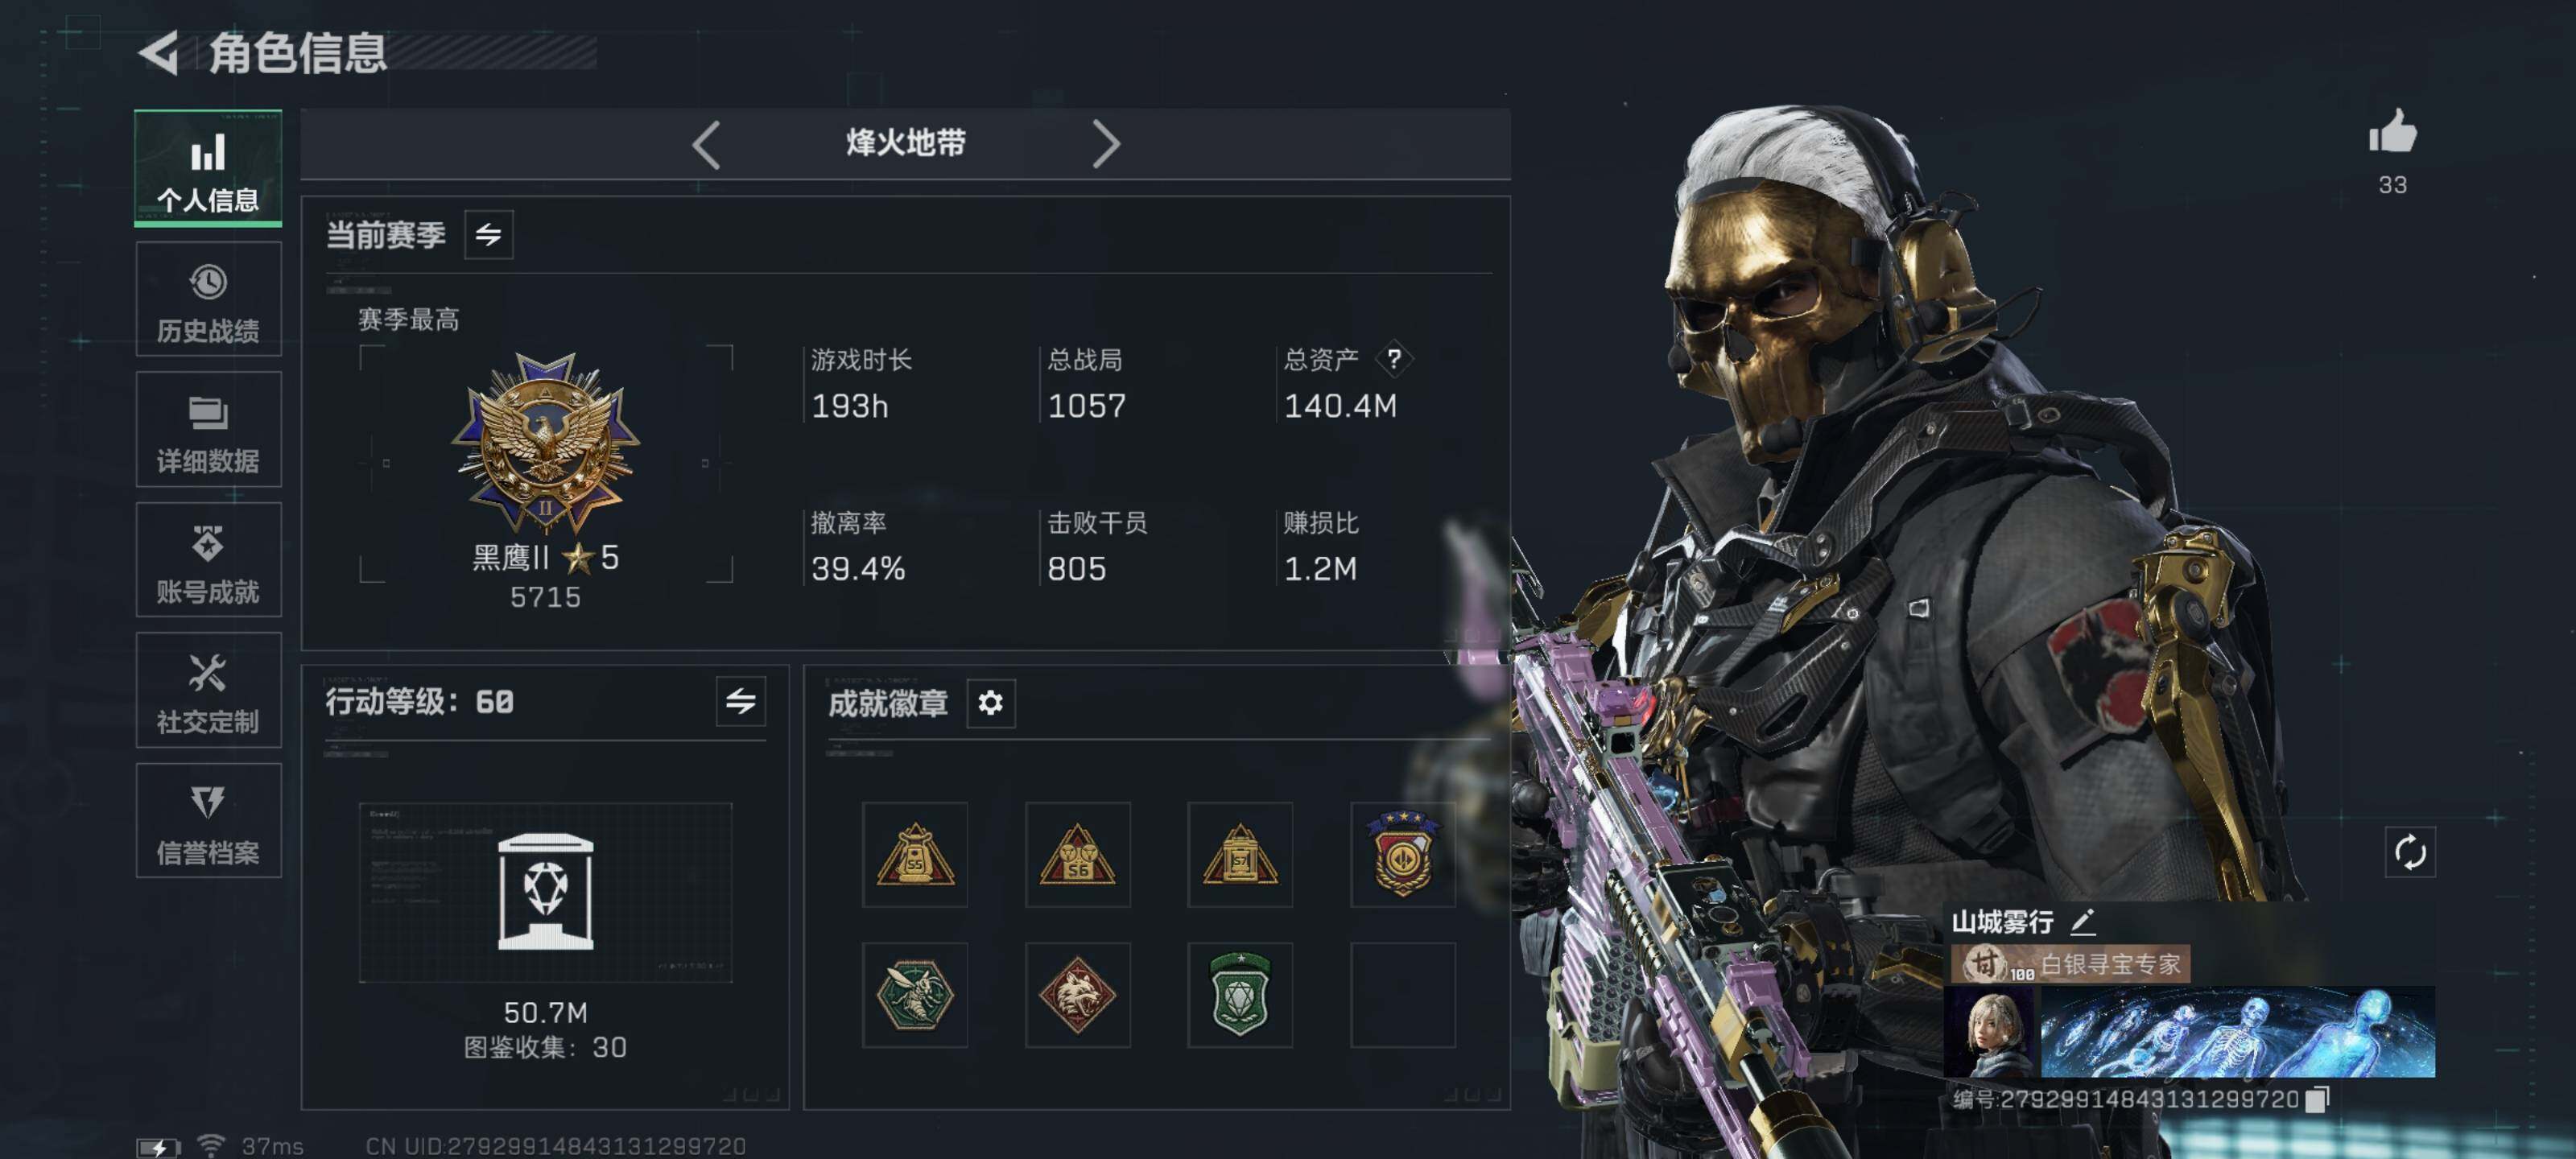The width and height of the screenshot is (2576, 1159).
Task: Click the 黑鹰II rank emblem
Action: coord(546,443)
